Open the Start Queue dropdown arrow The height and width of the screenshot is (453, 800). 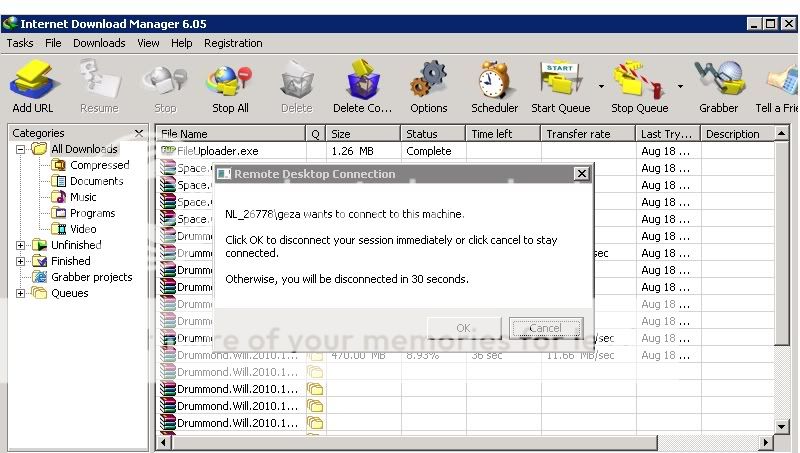pos(601,86)
